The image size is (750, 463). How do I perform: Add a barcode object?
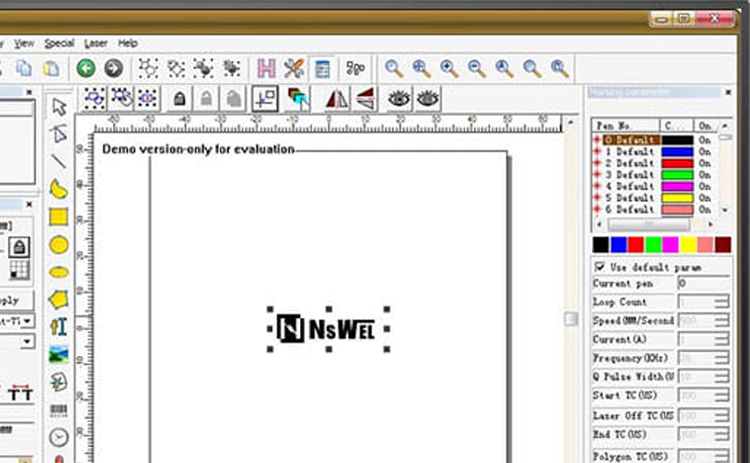tap(58, 410)
